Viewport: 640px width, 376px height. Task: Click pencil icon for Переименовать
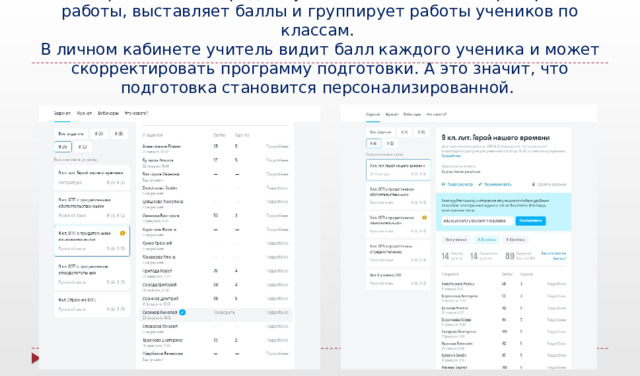pyautogui.click(x=480, y=185)
